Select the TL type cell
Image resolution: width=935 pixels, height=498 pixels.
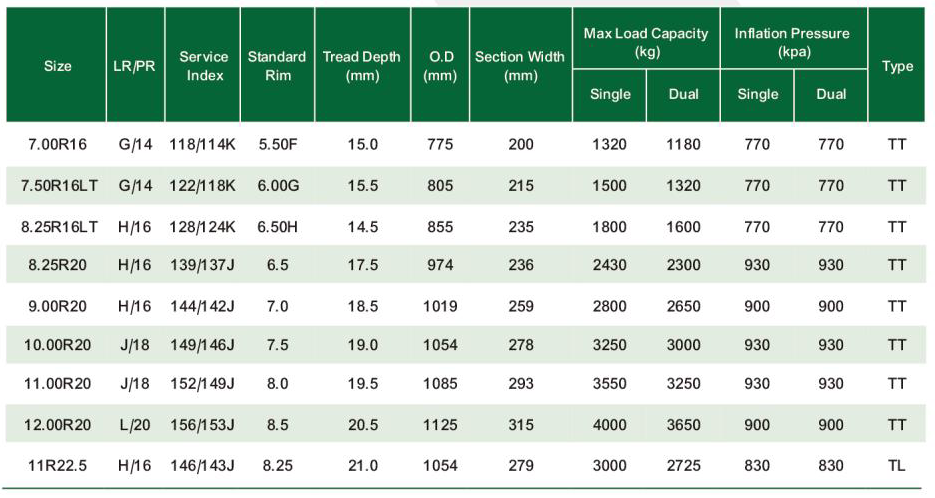pyautogui.click(x=897, y=466)
